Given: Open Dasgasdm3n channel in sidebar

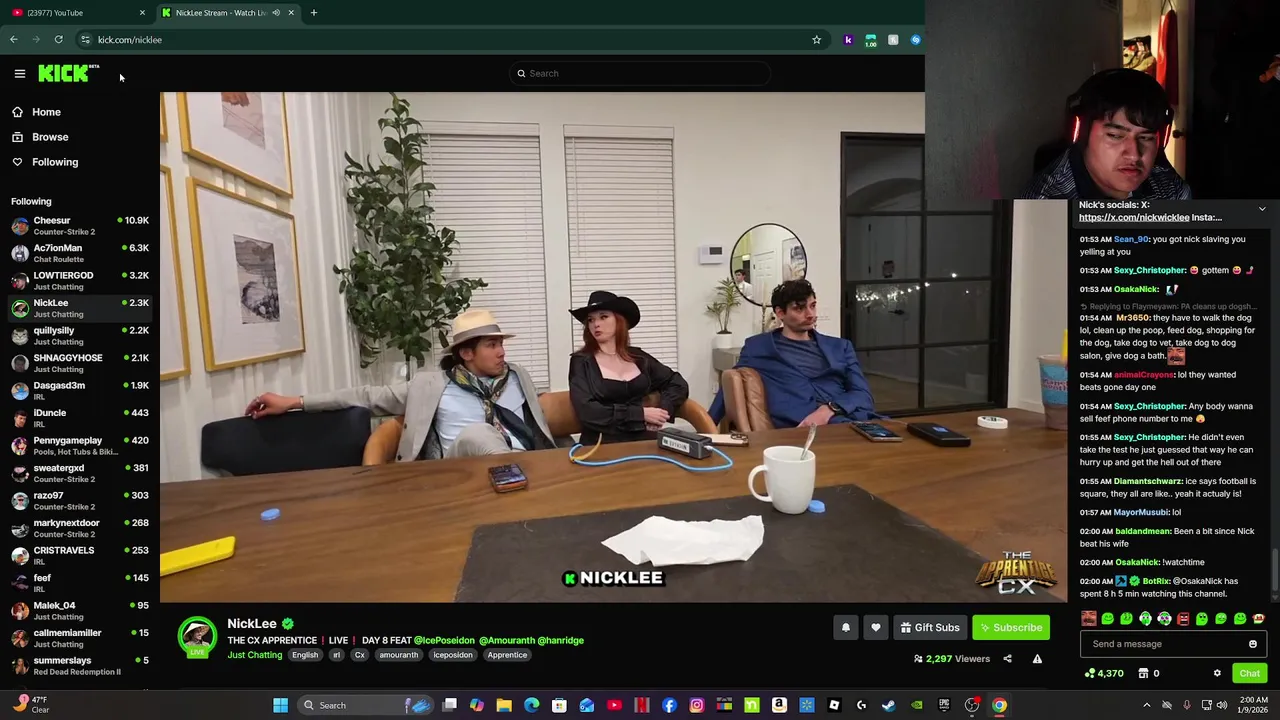Looking at the screenshot, I should click(x=80, y=391).
